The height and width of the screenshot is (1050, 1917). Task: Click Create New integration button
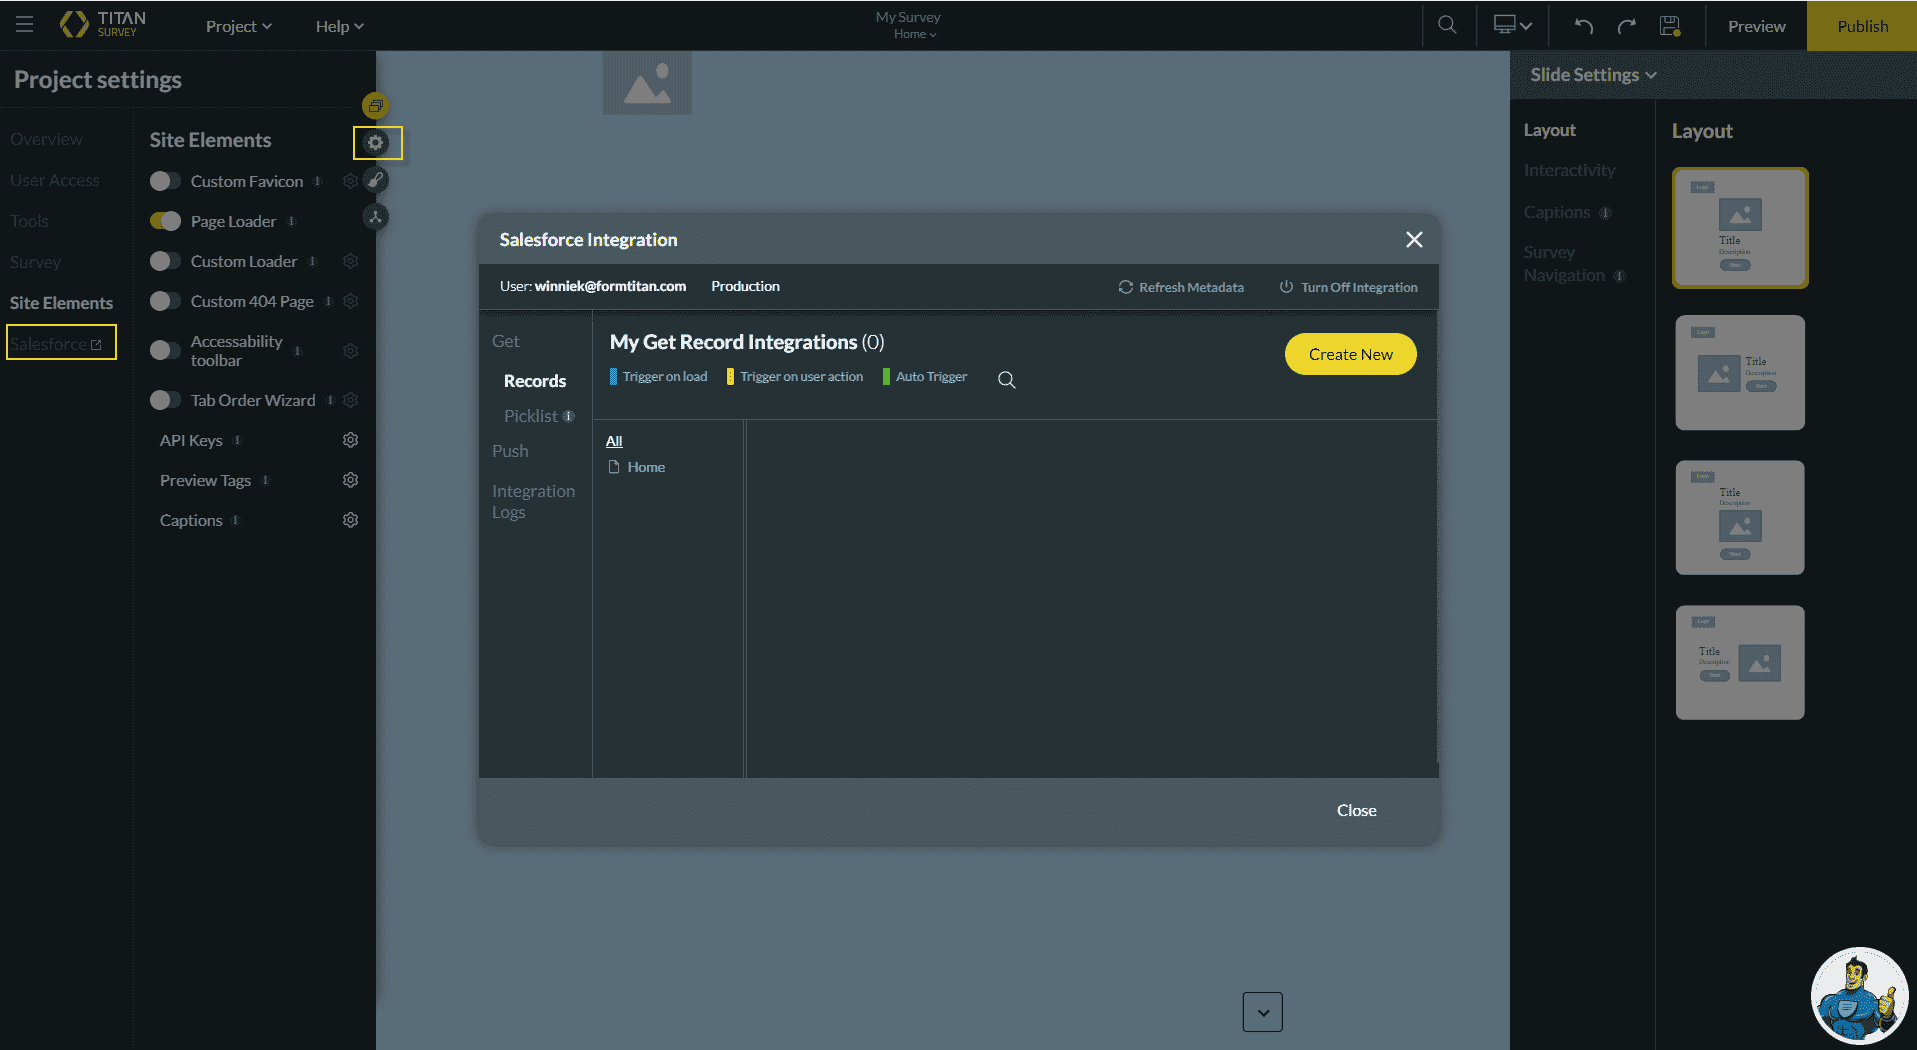[x=1351, y=354]
